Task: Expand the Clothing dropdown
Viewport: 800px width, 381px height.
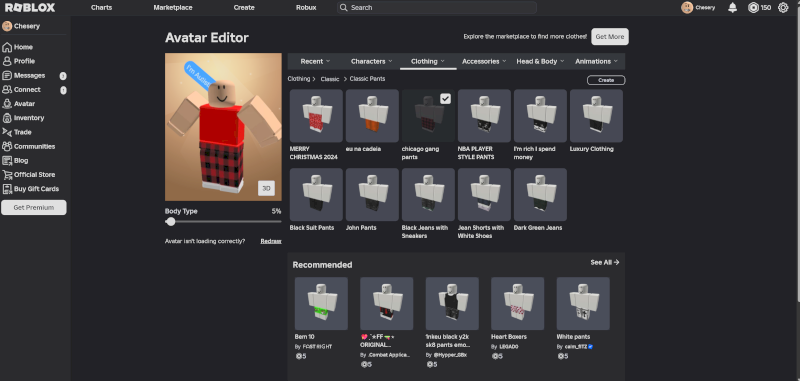Action: pyautogui.click(x=428, y=61)
